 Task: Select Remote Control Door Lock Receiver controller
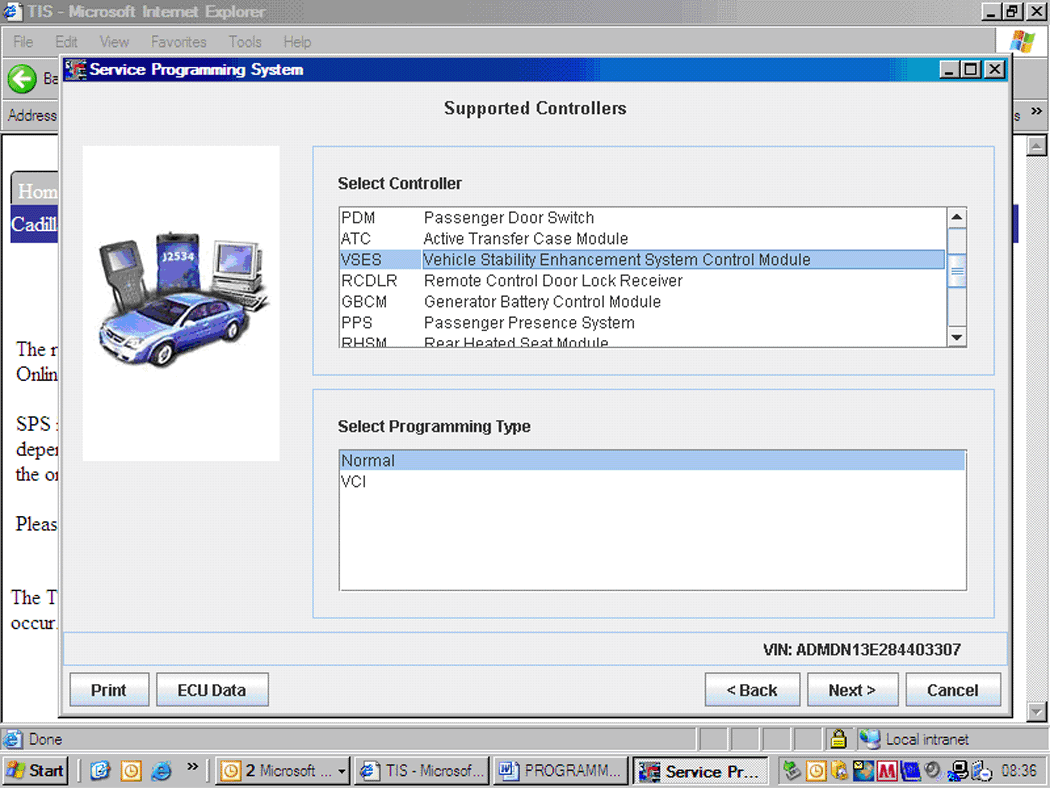553,281
